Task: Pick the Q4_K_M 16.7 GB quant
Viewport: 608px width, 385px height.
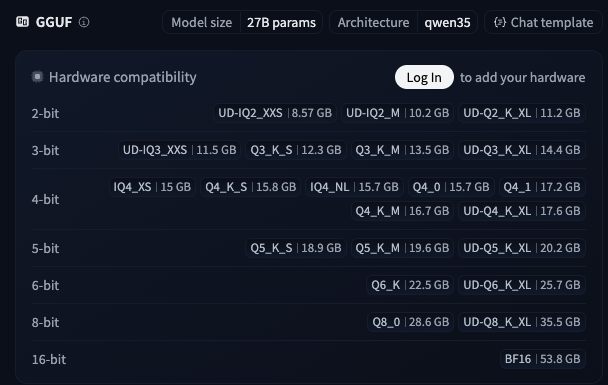Action: coord(402,211)
